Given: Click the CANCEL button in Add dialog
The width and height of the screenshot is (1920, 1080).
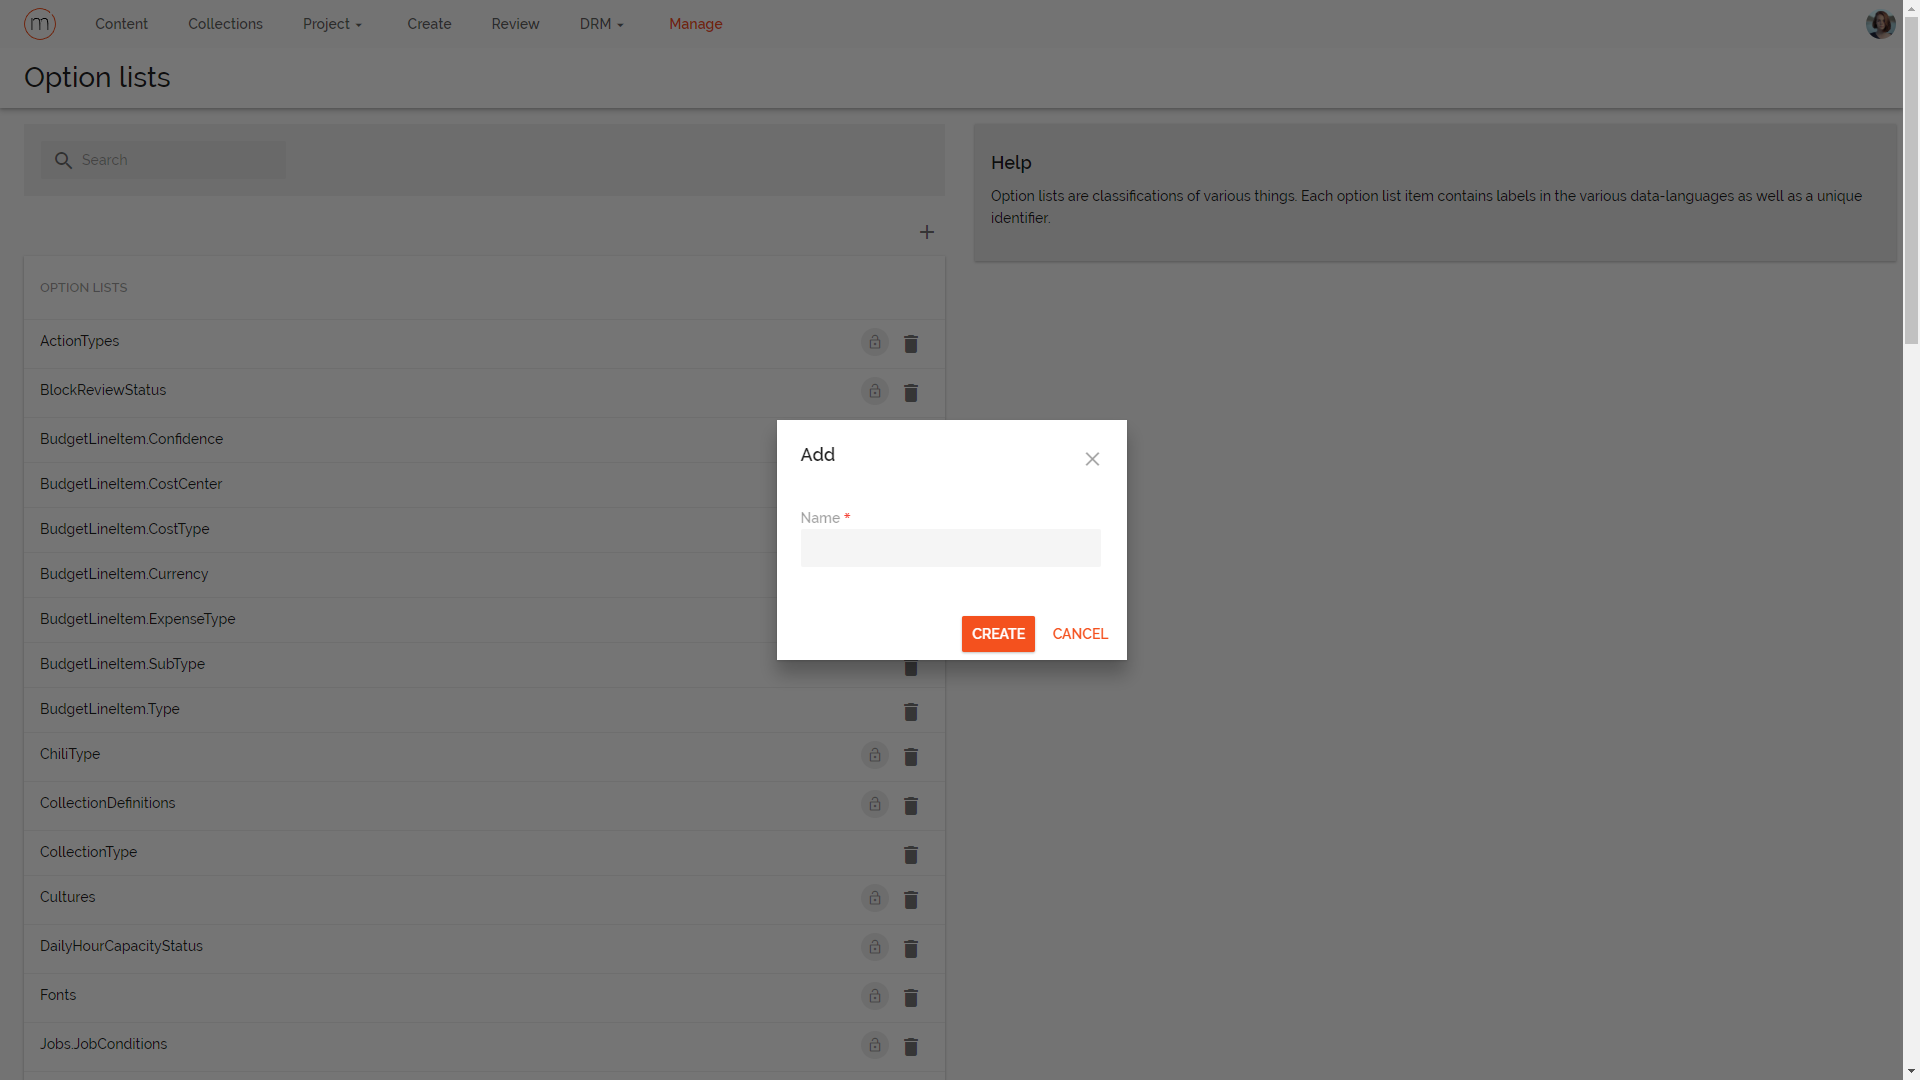Looking at the screenshot, I should 1080,634.
